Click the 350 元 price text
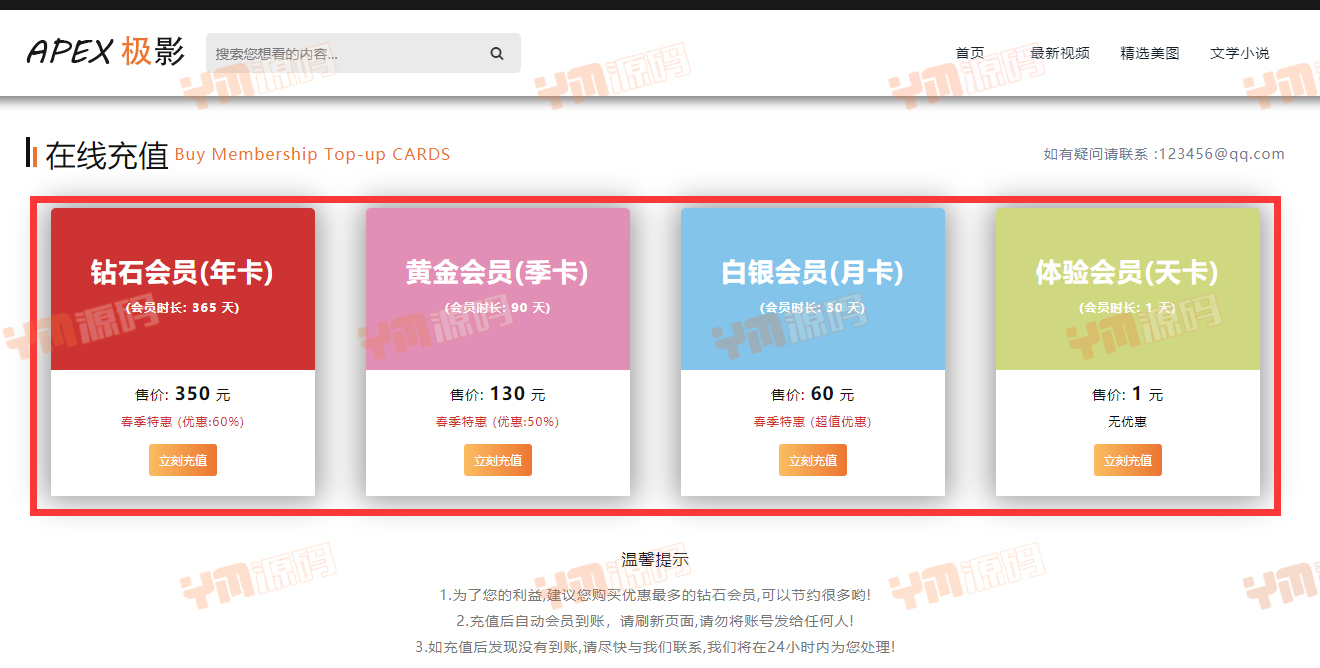Viewport: 1320px width, 668px height. [203, 394]
